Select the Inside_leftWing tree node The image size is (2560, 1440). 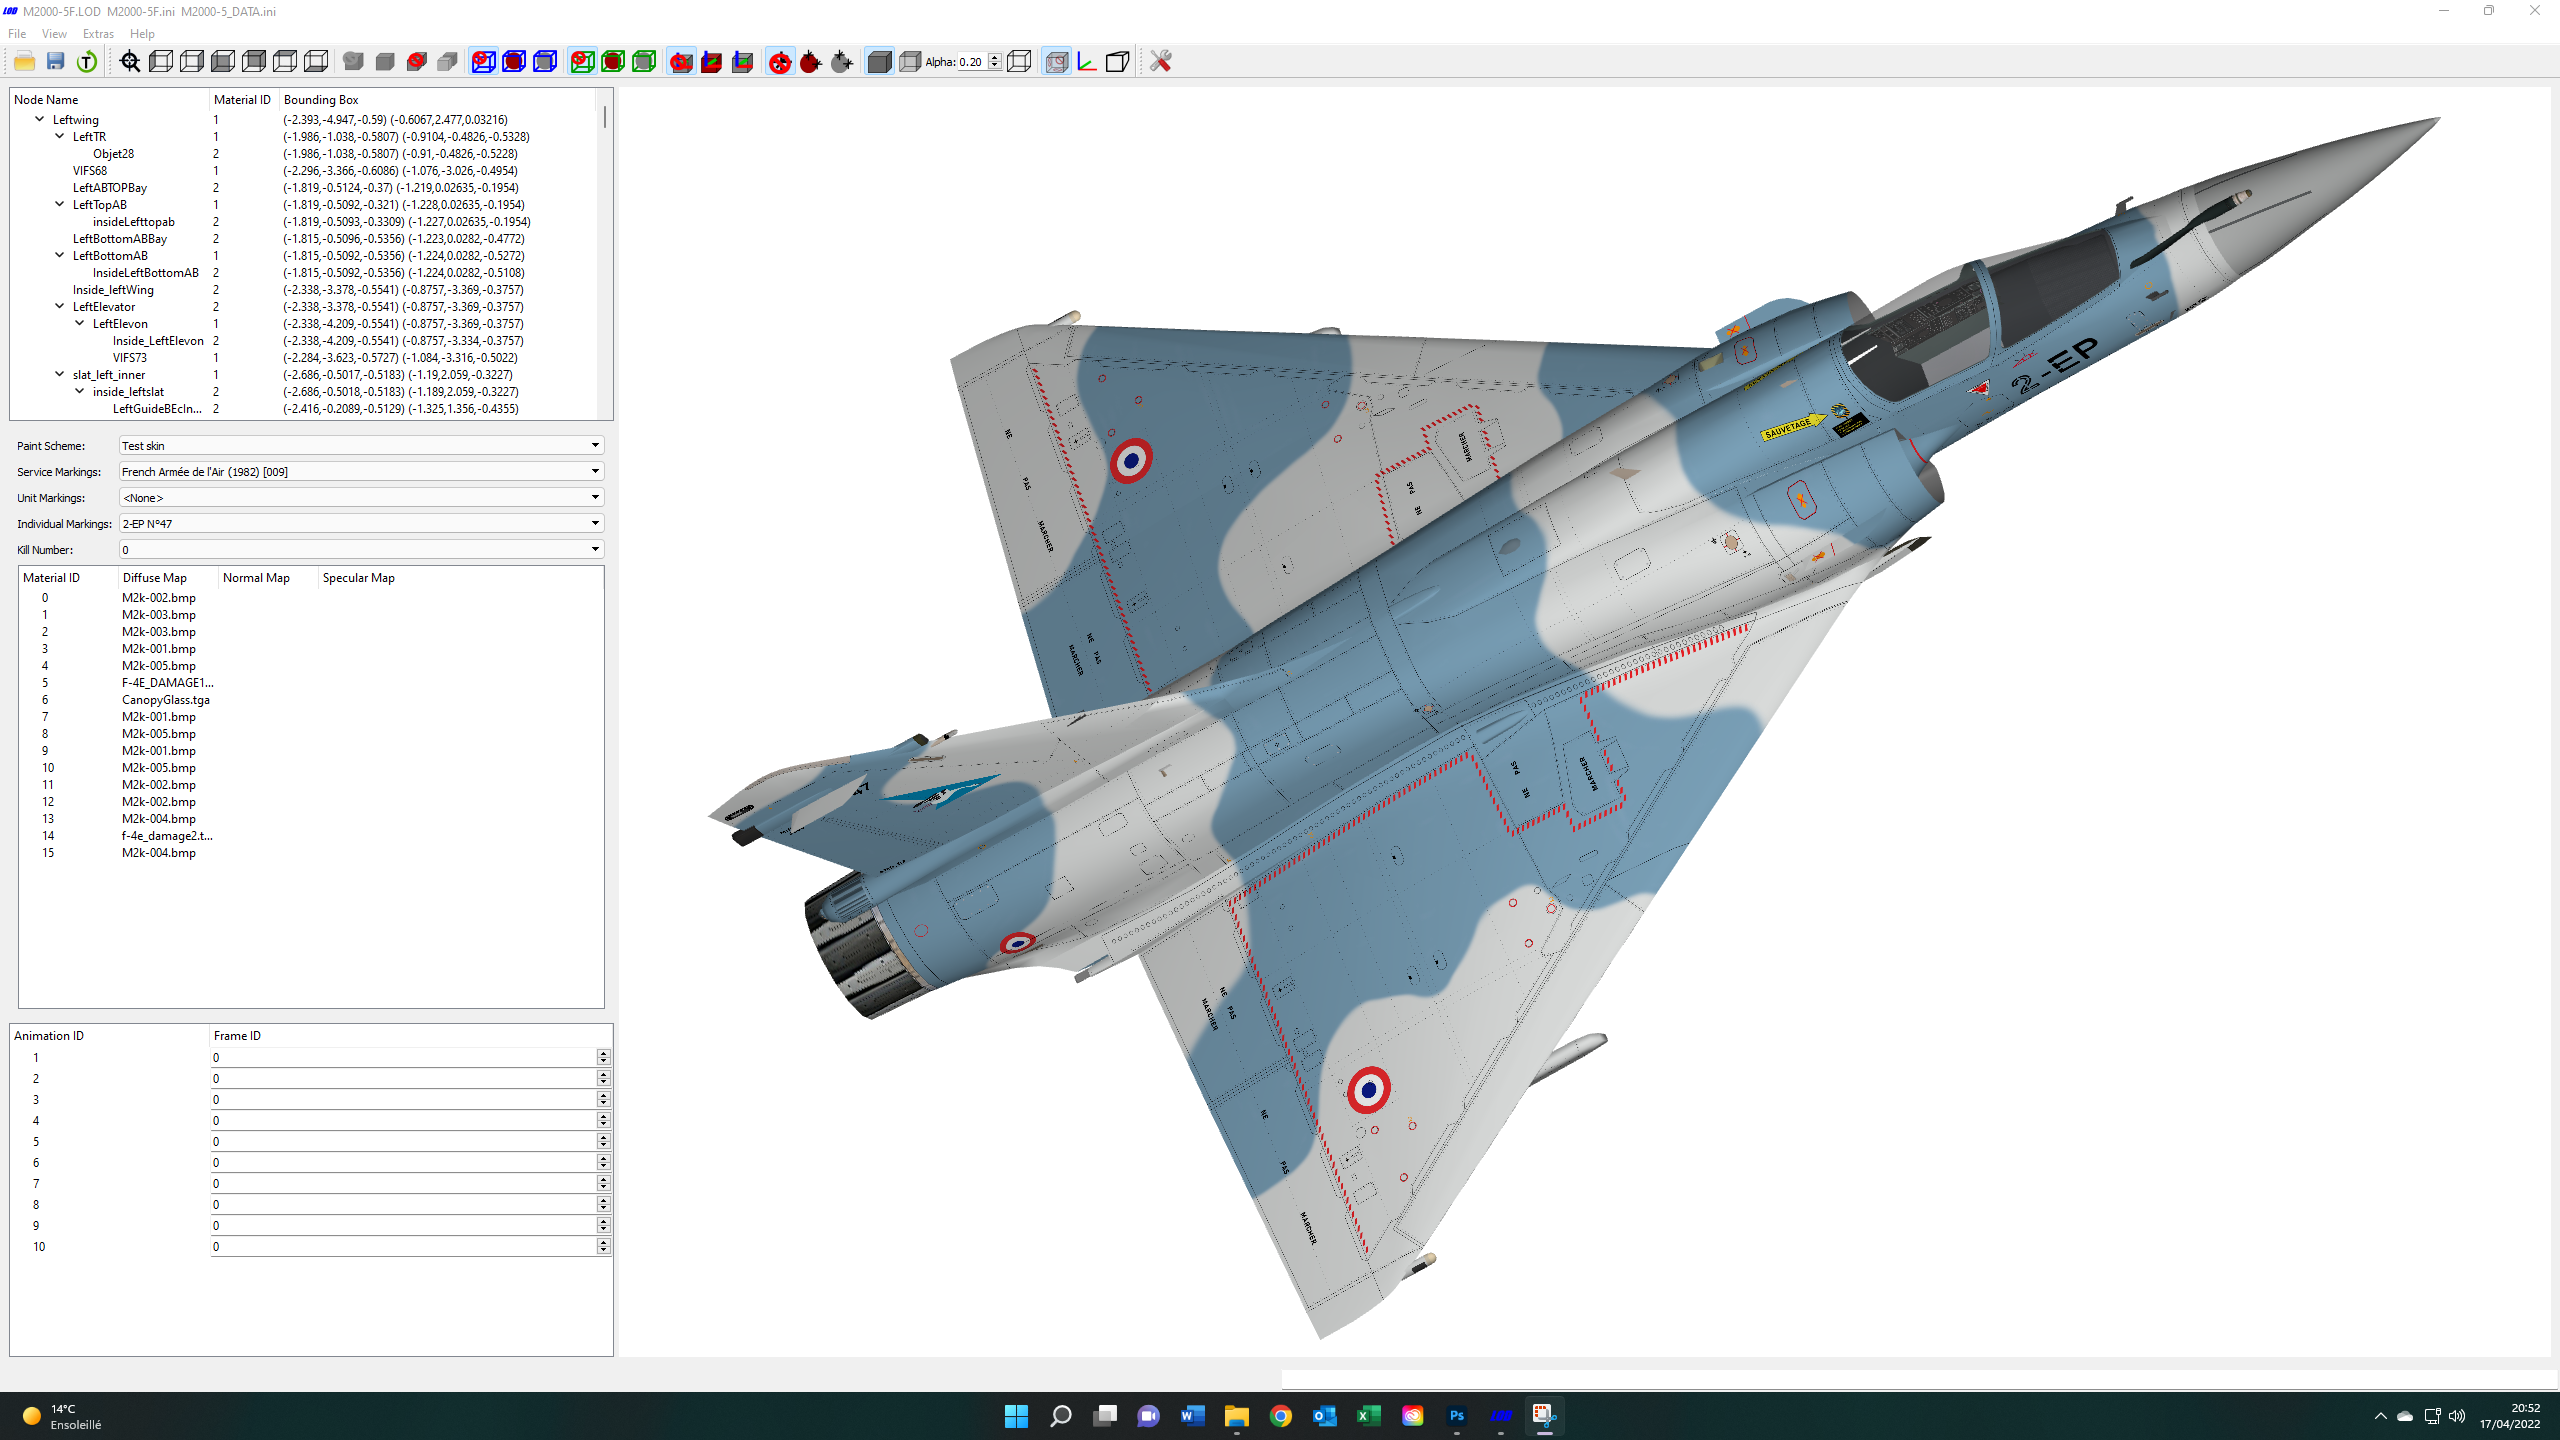pos(113,290)
